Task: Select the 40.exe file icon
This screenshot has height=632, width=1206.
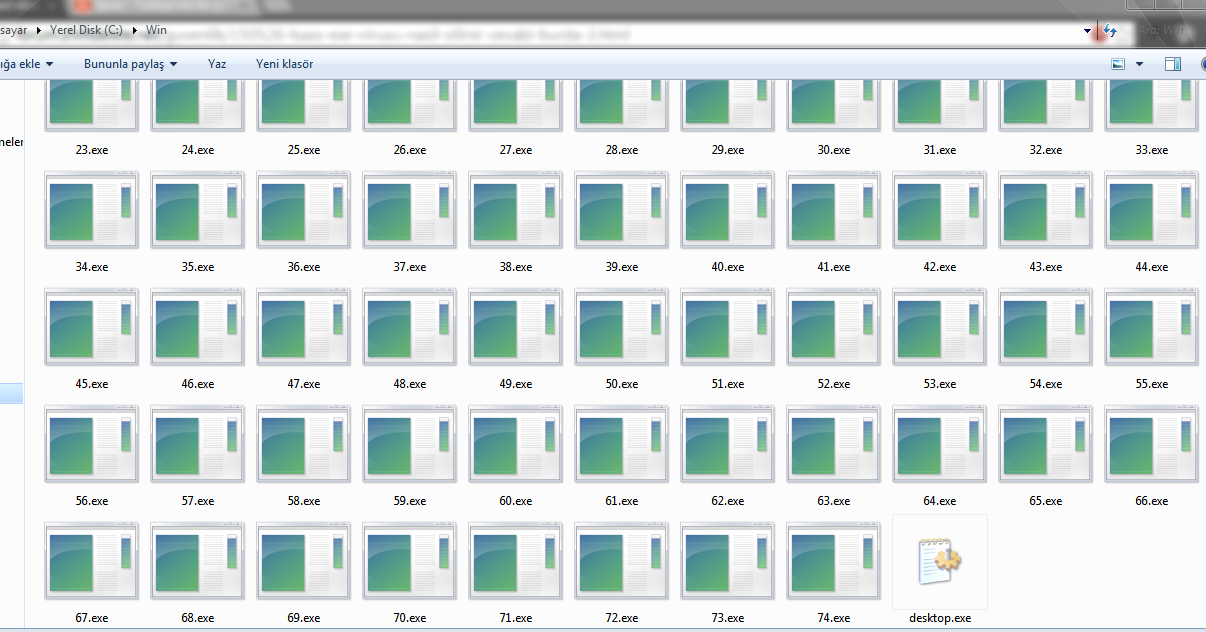Action: point(728,210)
